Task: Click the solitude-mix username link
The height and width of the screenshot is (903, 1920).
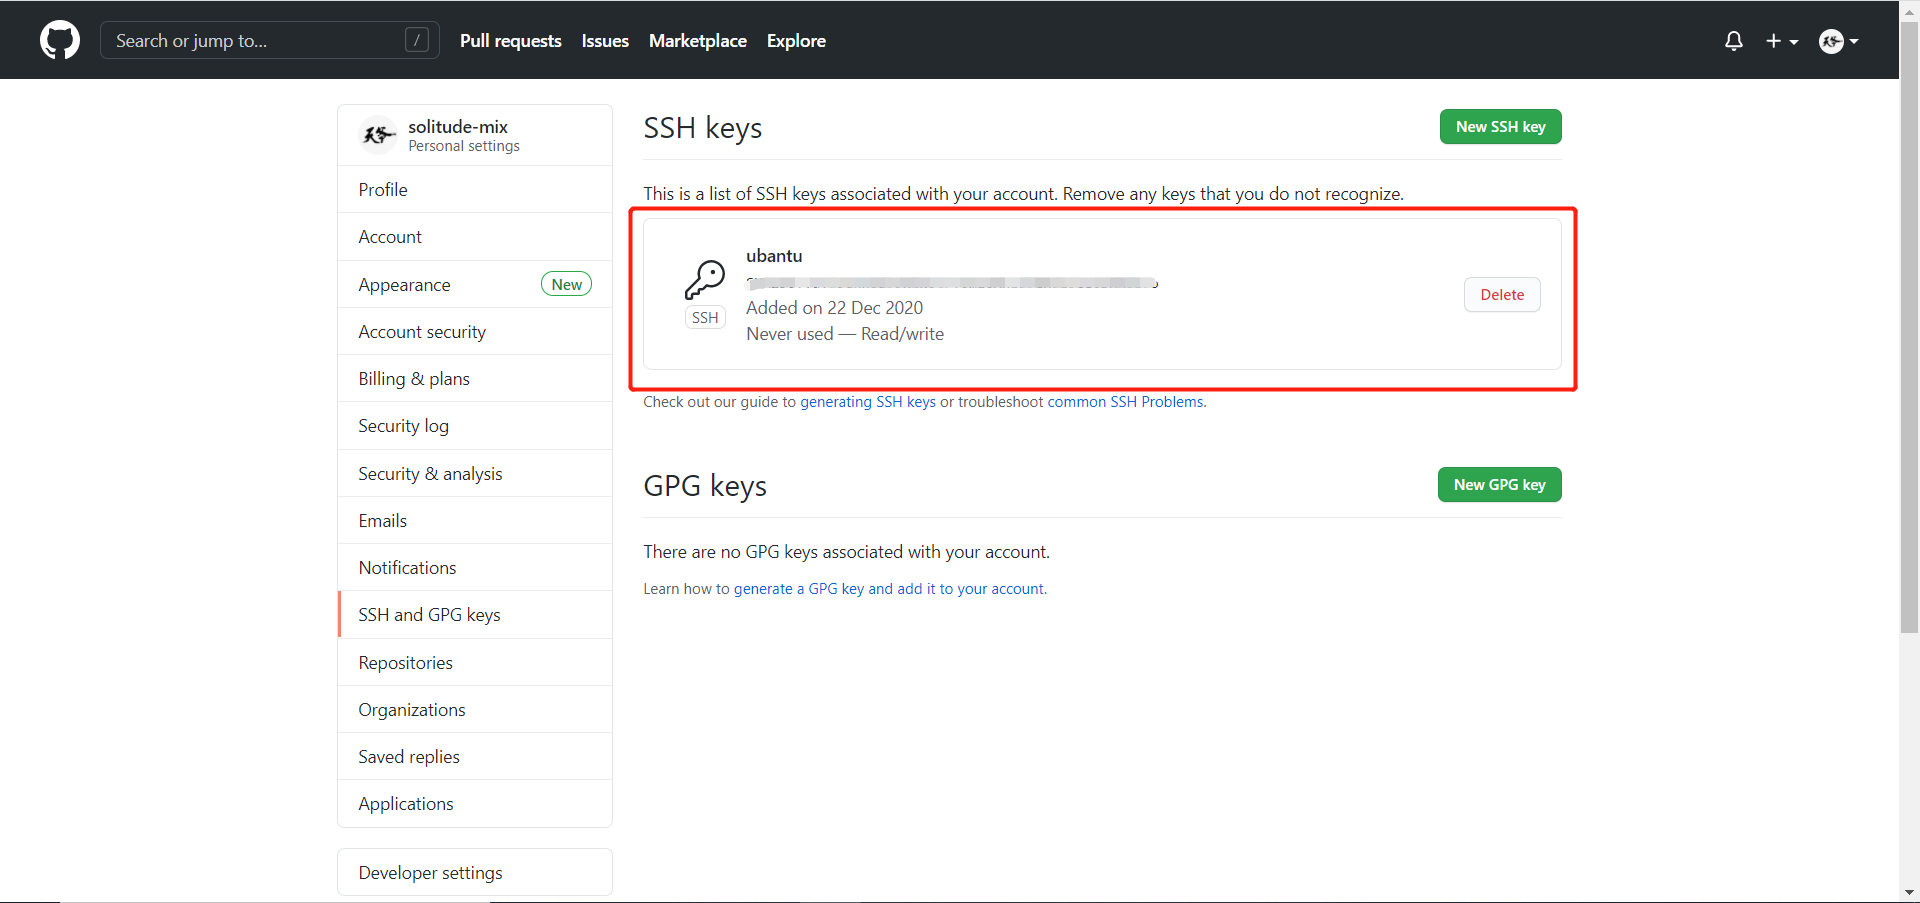Action: coord(458,127)
